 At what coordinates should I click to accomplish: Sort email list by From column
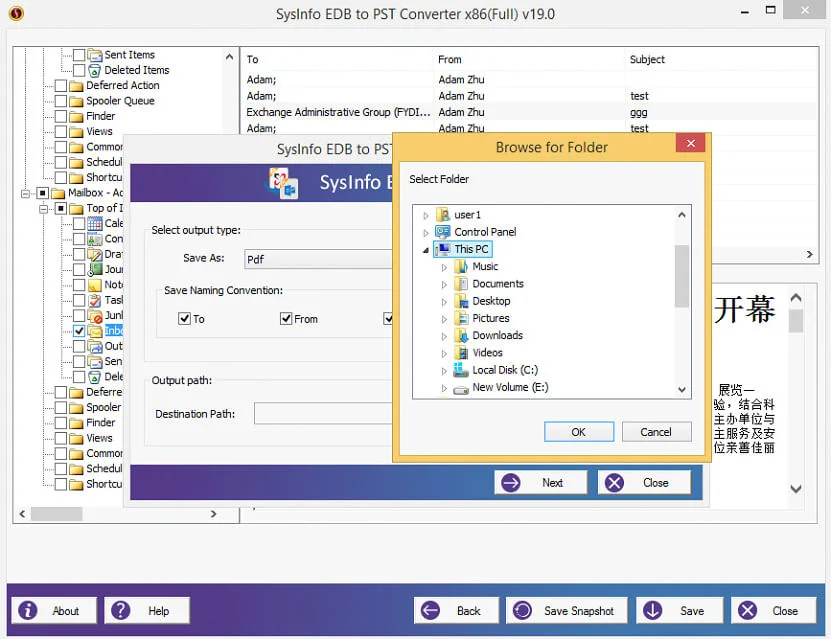click(x=529, y=59)
